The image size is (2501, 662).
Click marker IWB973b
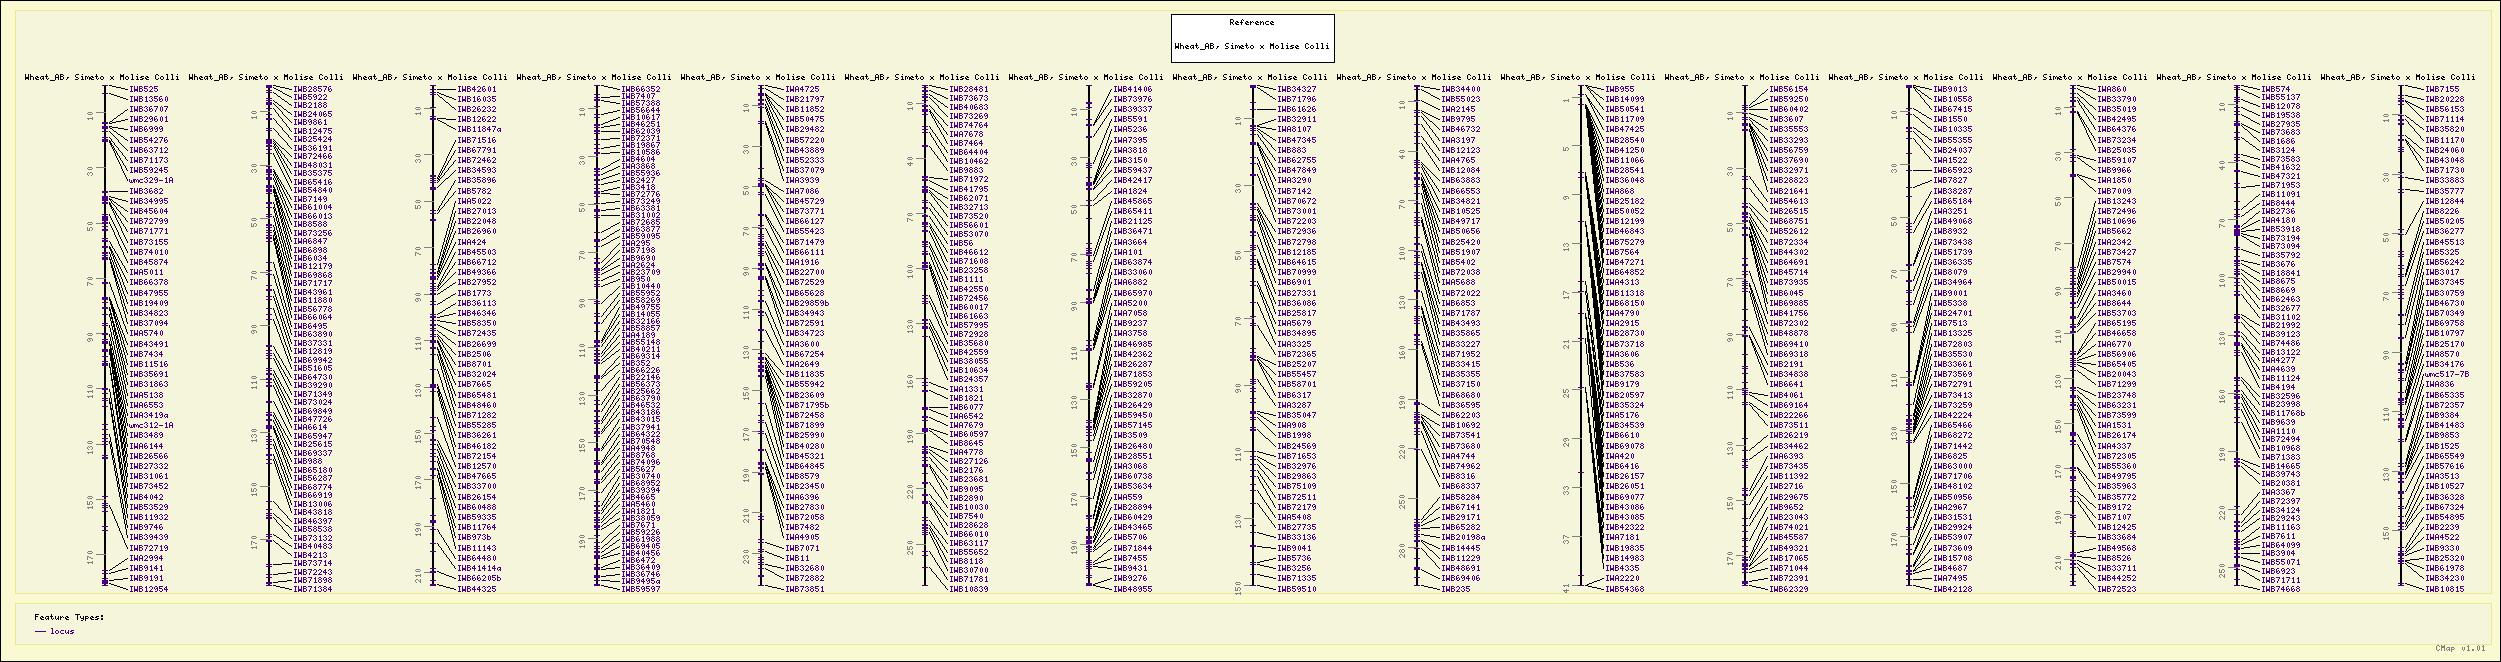tap(474, 537)
